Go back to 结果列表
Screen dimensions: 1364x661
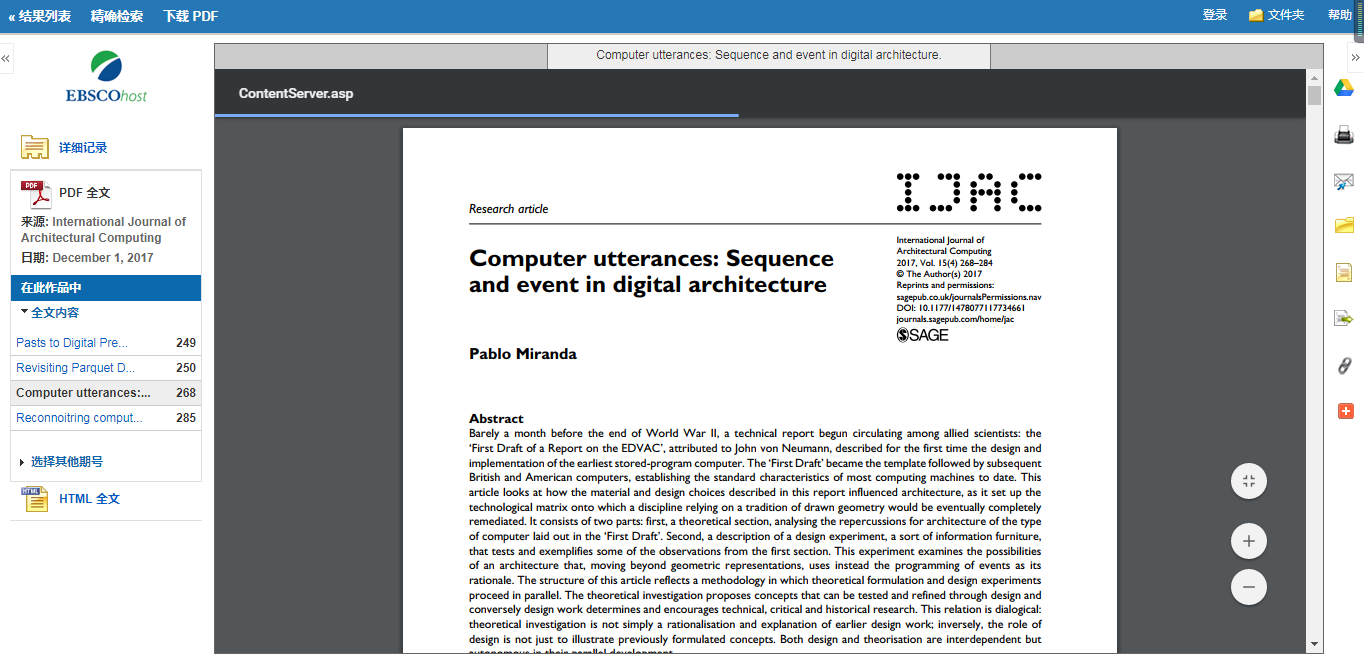pyautogui.click(x=40, y=16)
